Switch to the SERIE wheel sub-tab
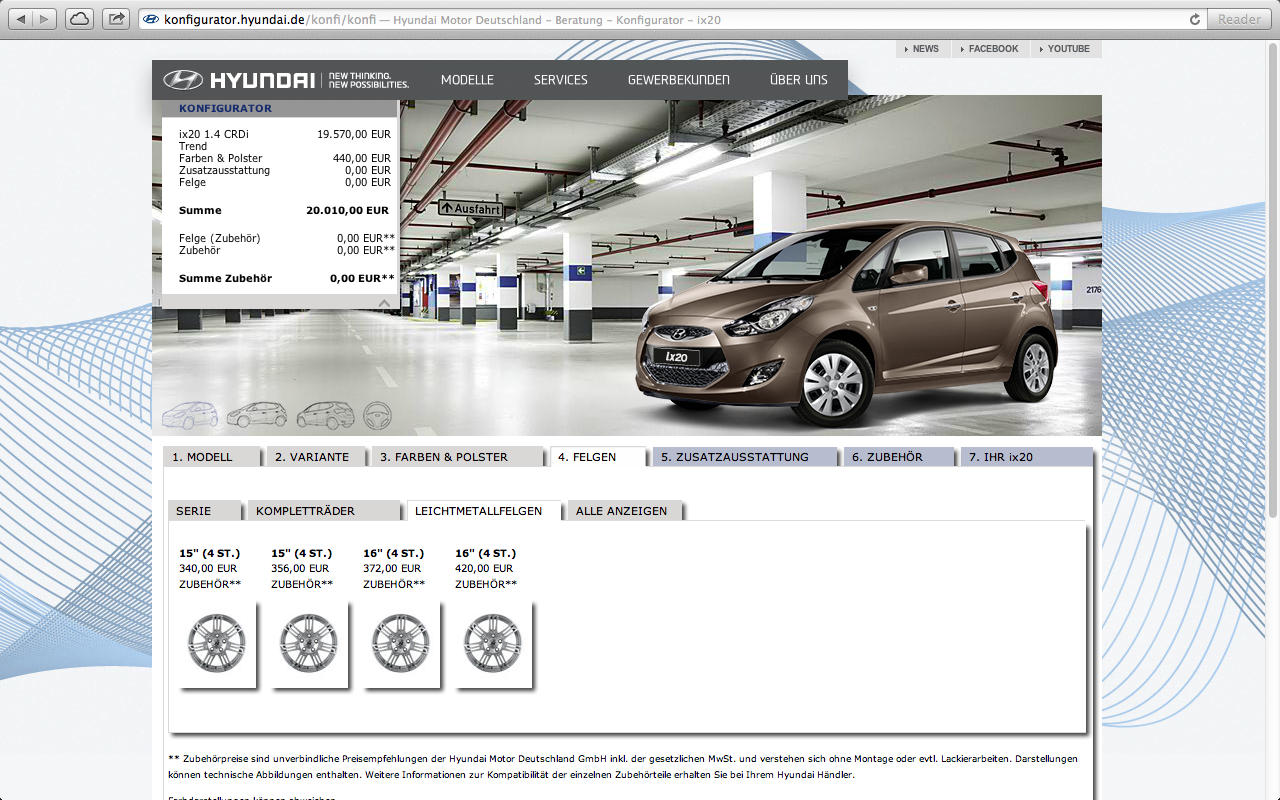 205,511
